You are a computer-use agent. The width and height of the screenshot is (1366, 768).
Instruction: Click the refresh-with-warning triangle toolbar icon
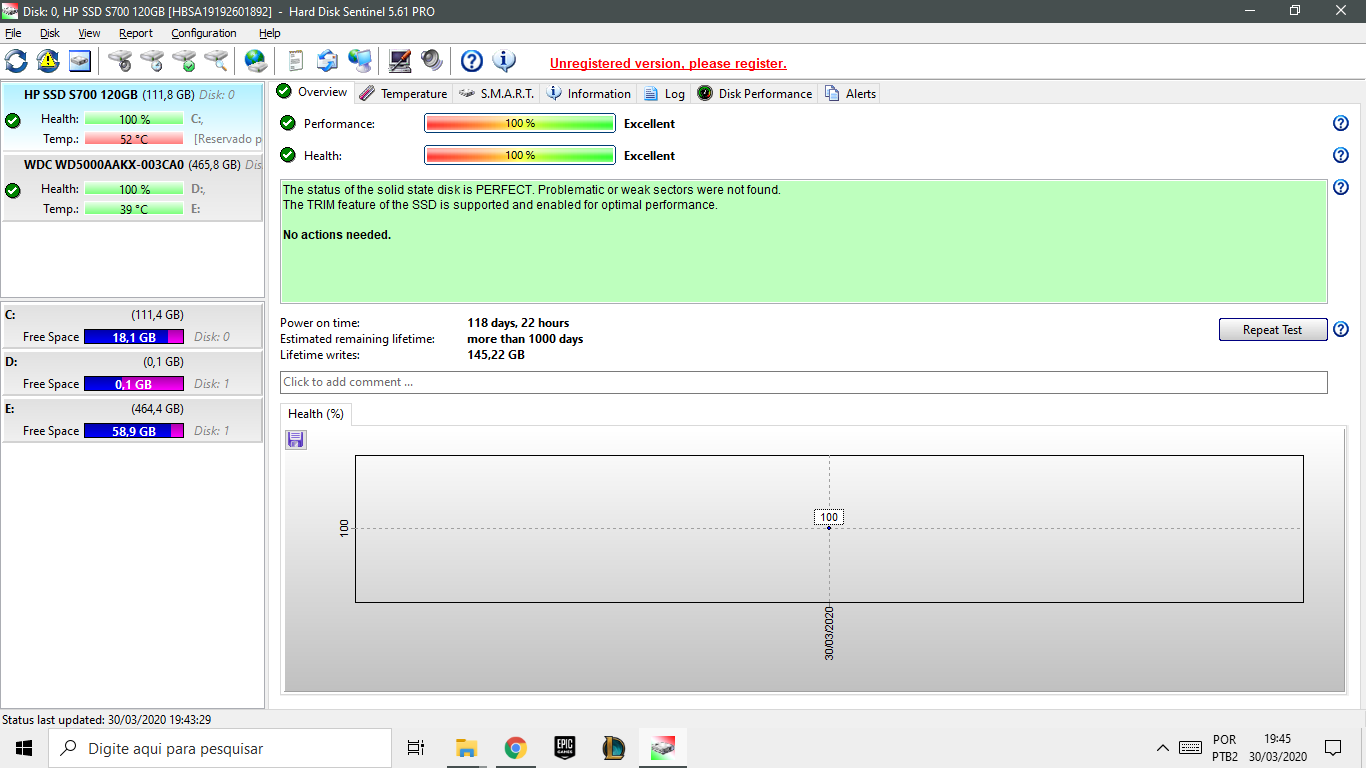(x=48, y=61)
